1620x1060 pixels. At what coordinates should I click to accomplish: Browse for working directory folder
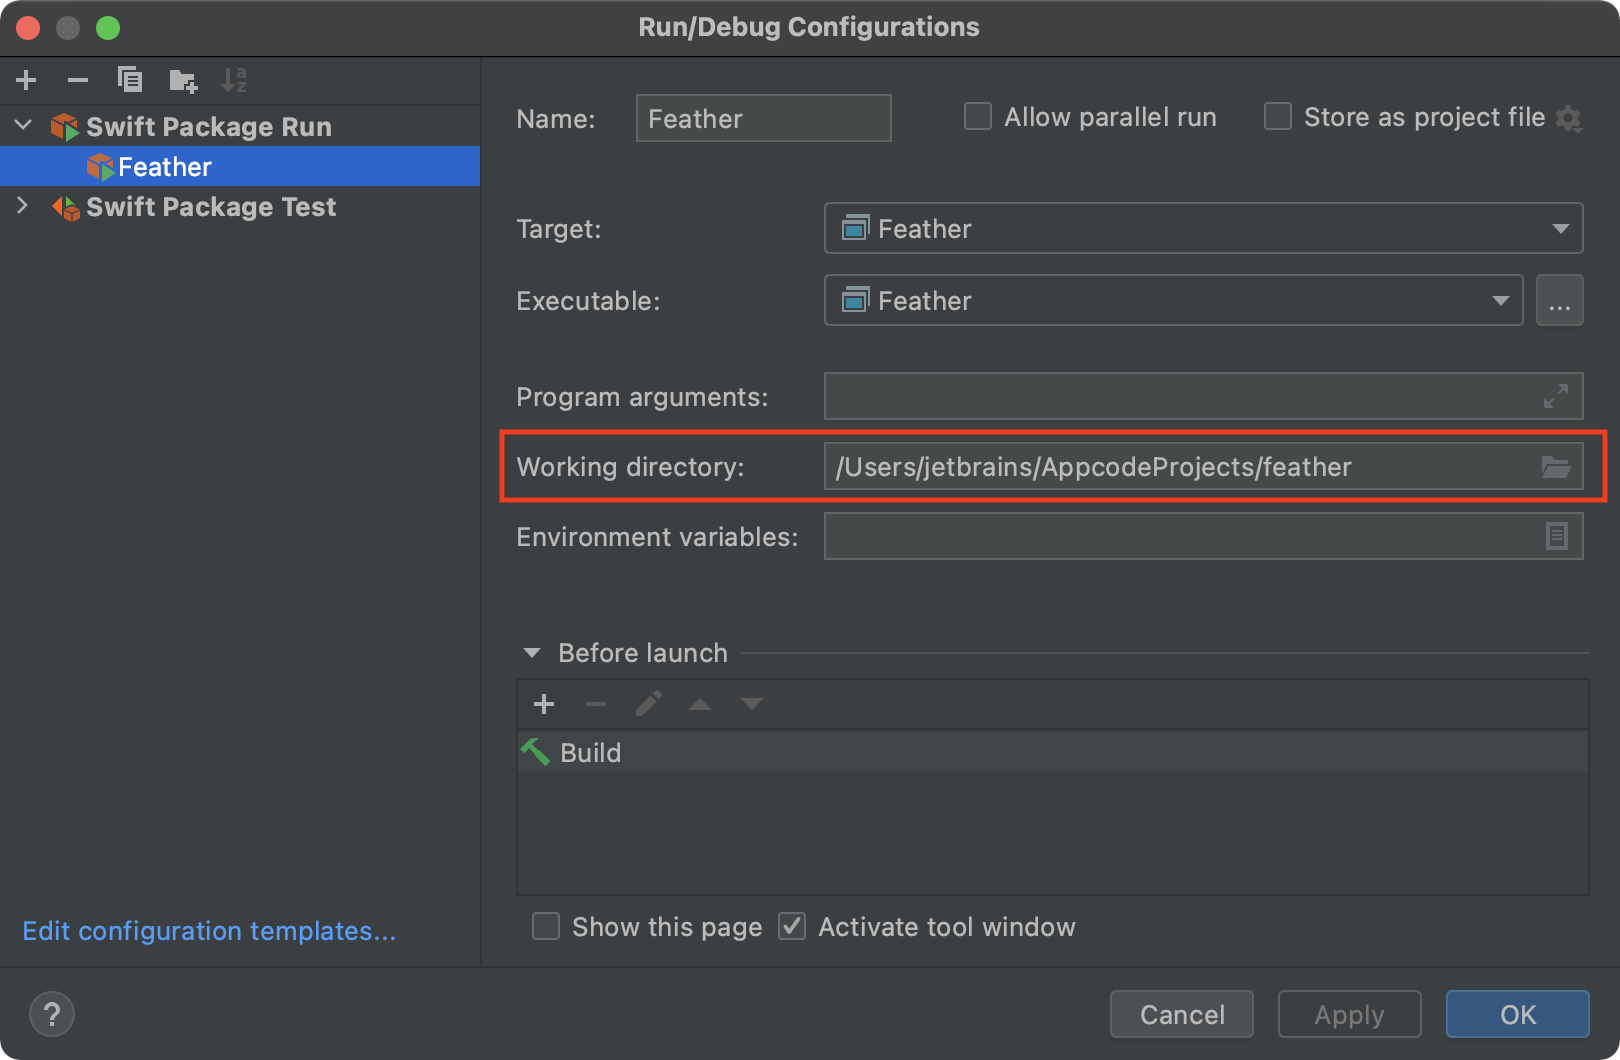[x=1555, y=467]
